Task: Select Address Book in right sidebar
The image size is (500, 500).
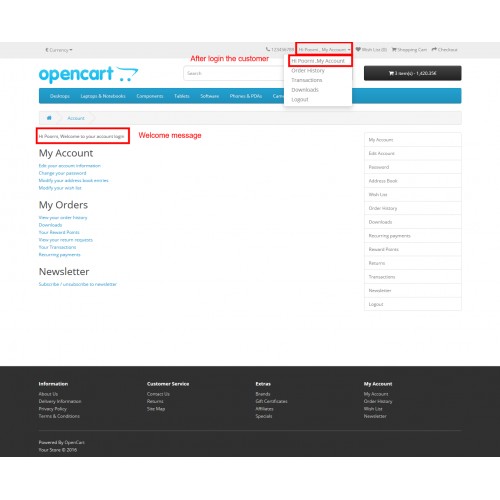Action: point(413,181)
